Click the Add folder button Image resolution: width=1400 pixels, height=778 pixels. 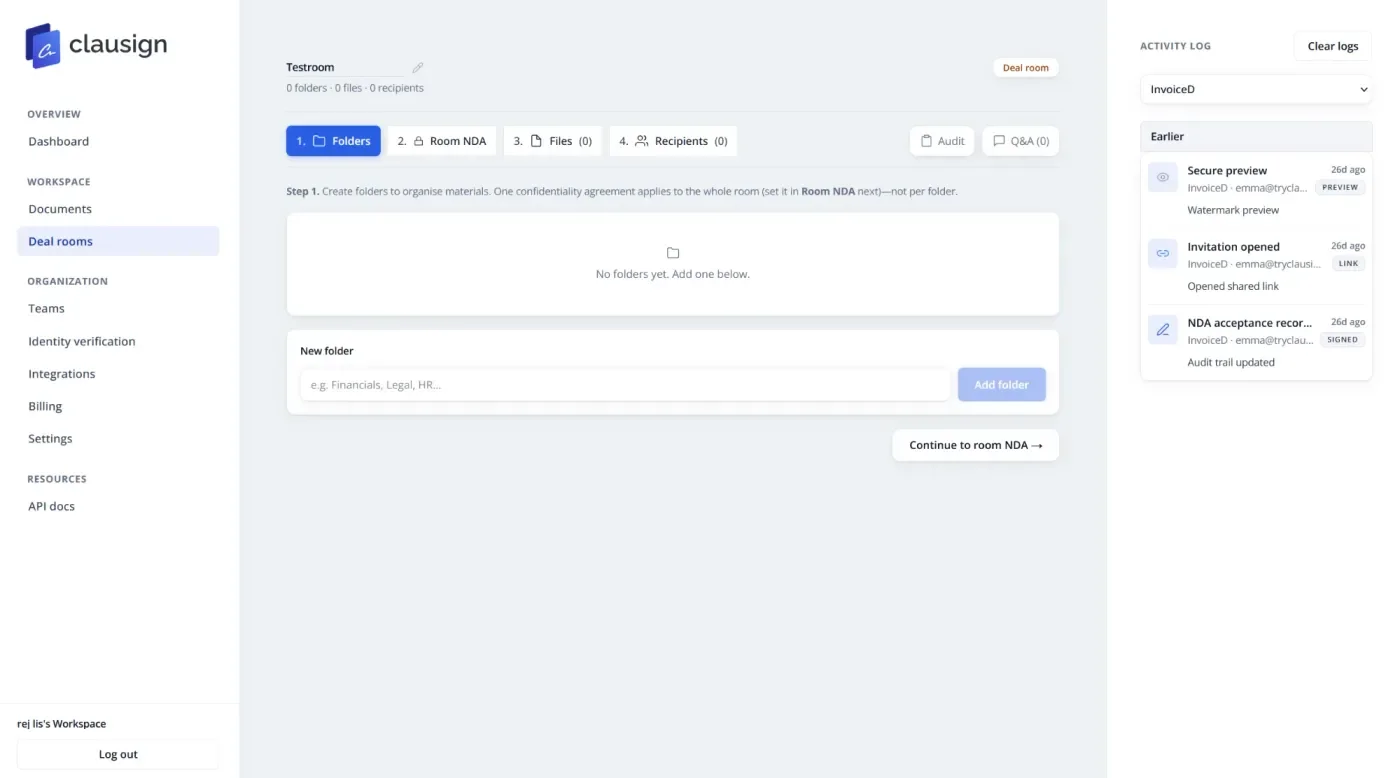1001,385
